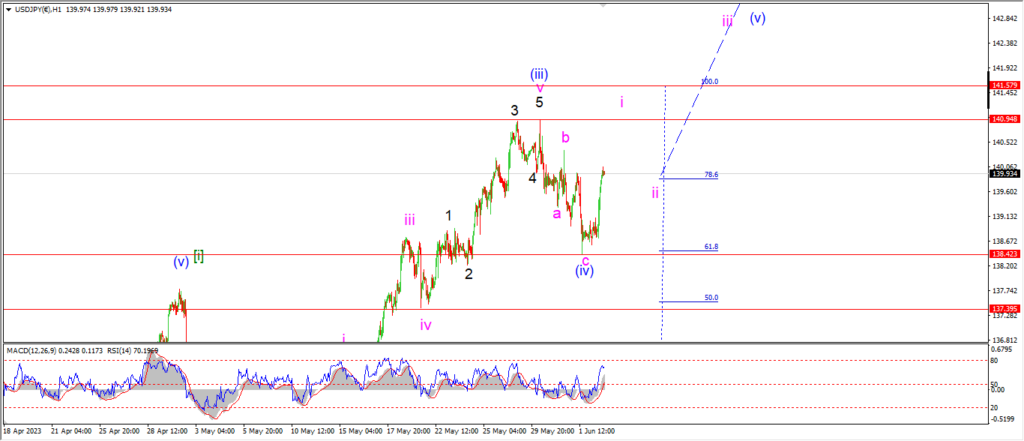Click the 61.8 Fibonacci level label
This screenshot has height=441, width=1024.
pyautogui.click(x=711, y=246)
